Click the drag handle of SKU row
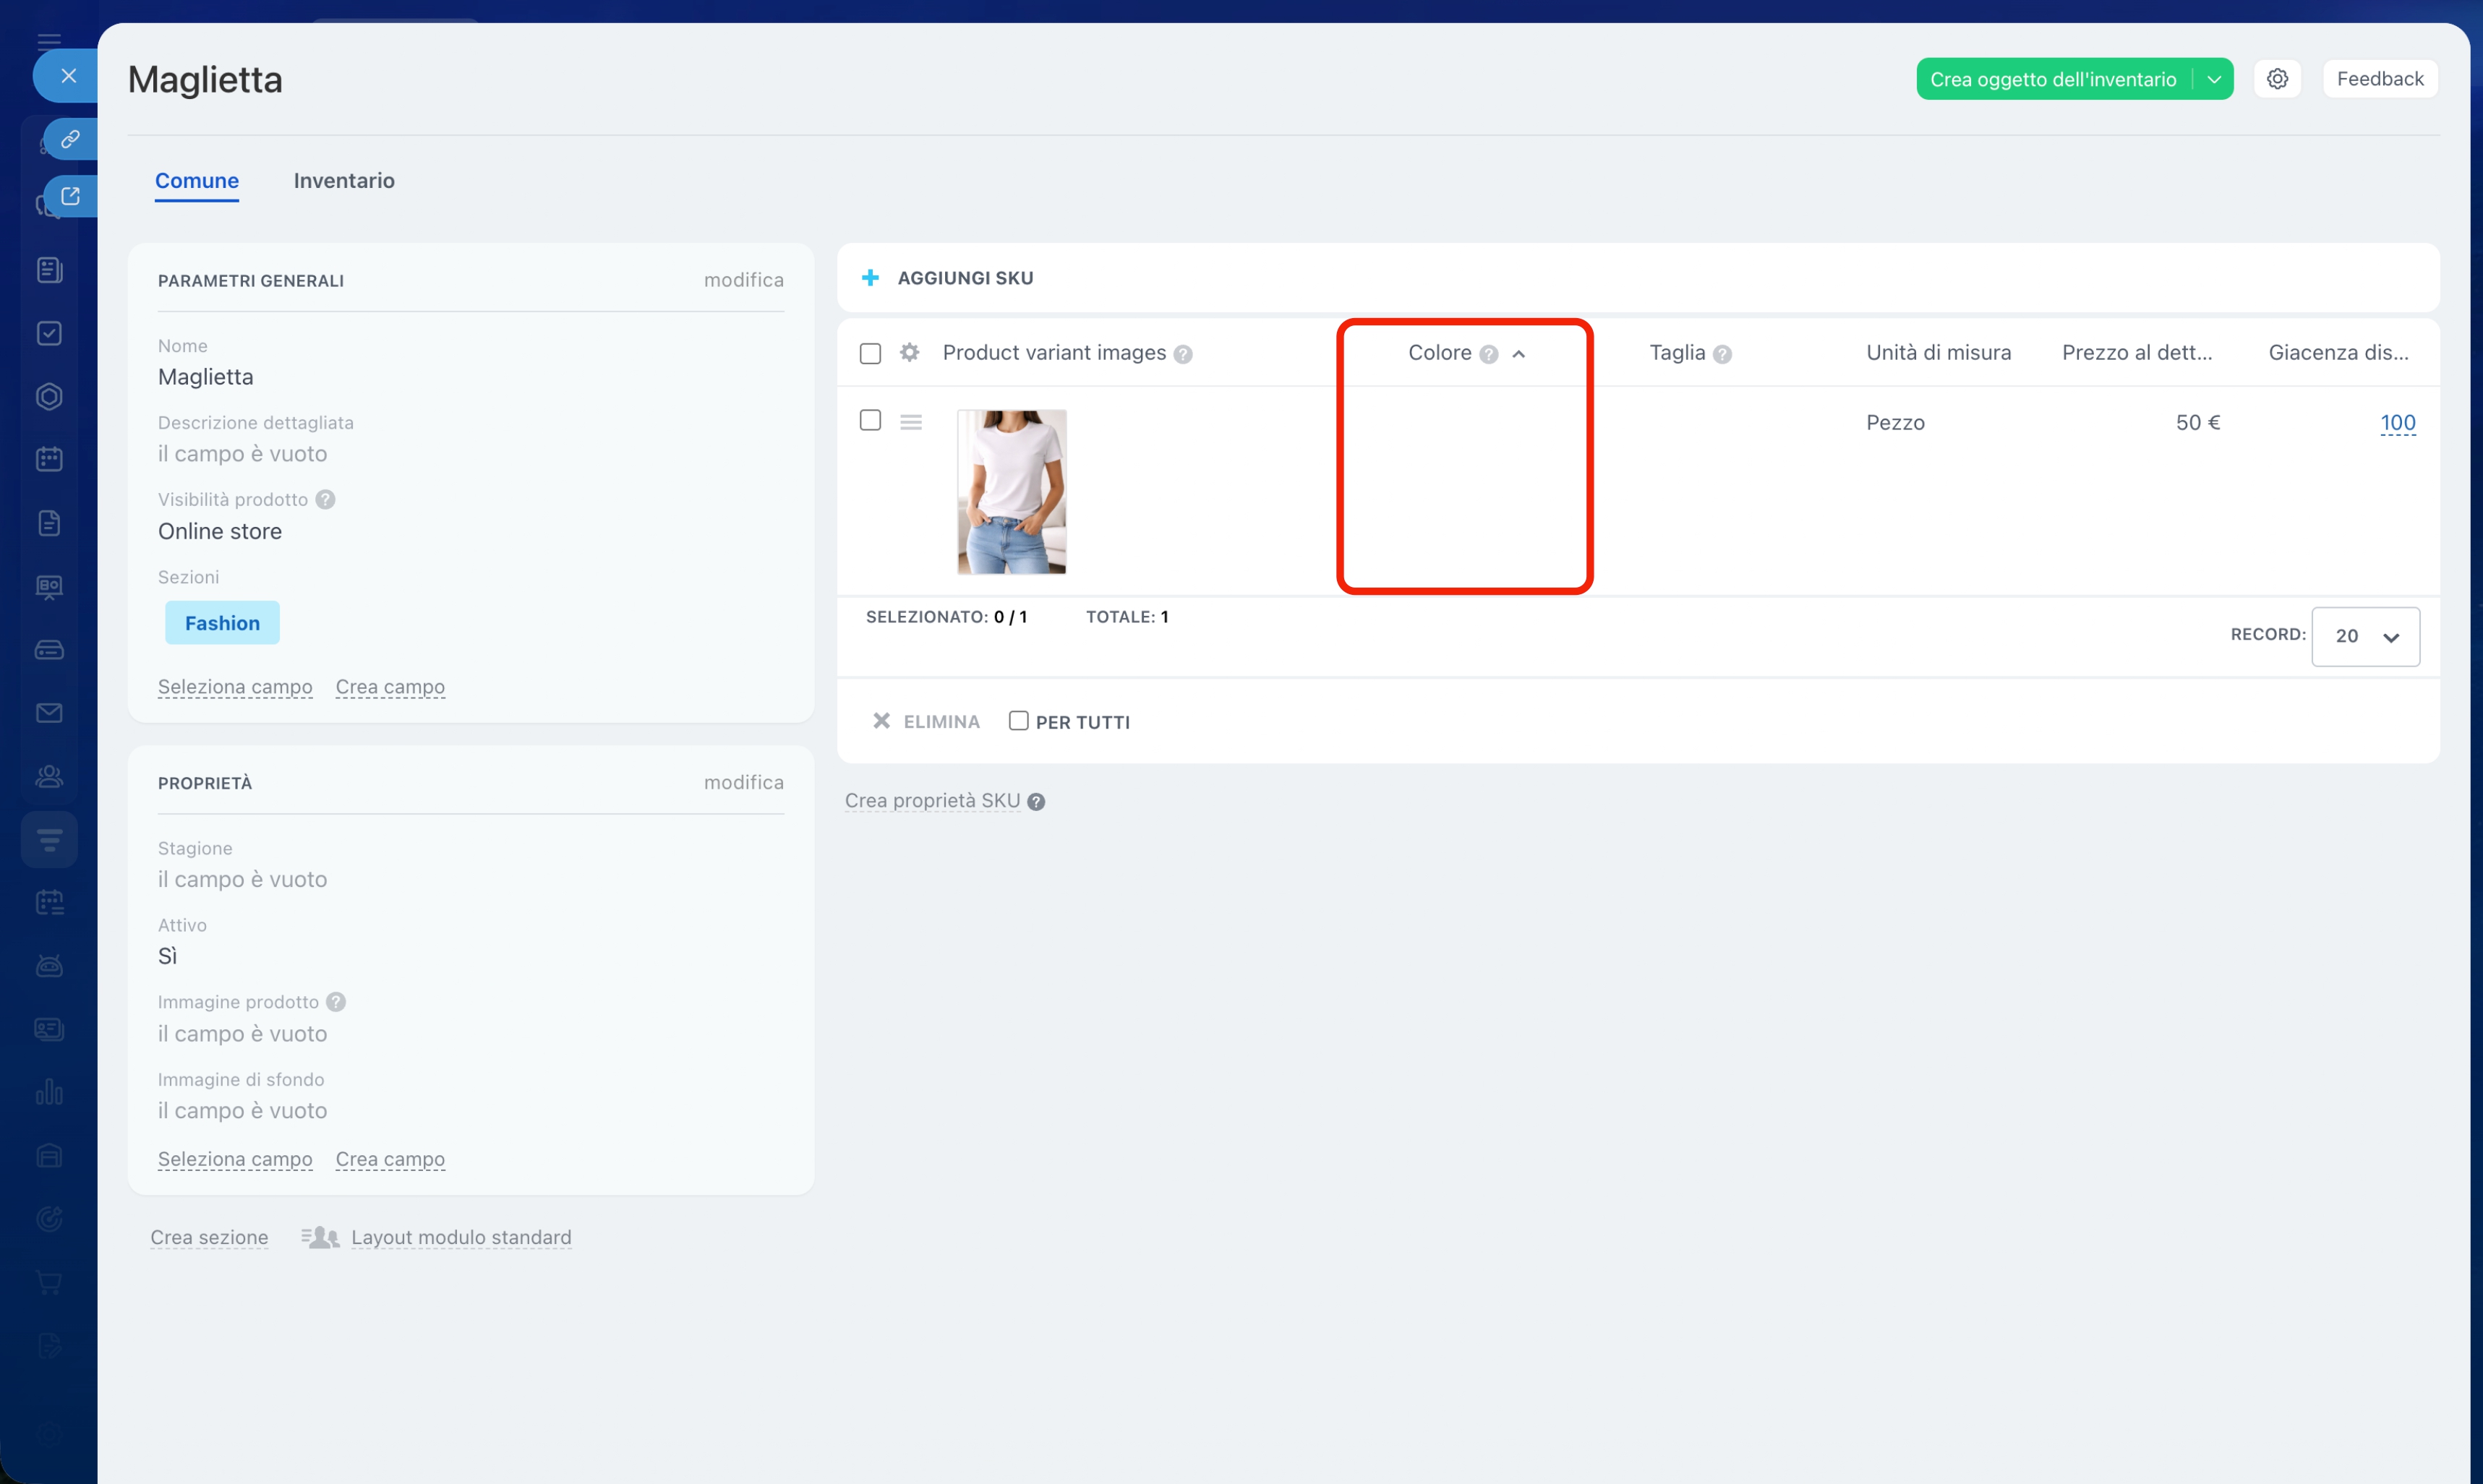Screen dimensions: 2483x1484 (910, 422)
